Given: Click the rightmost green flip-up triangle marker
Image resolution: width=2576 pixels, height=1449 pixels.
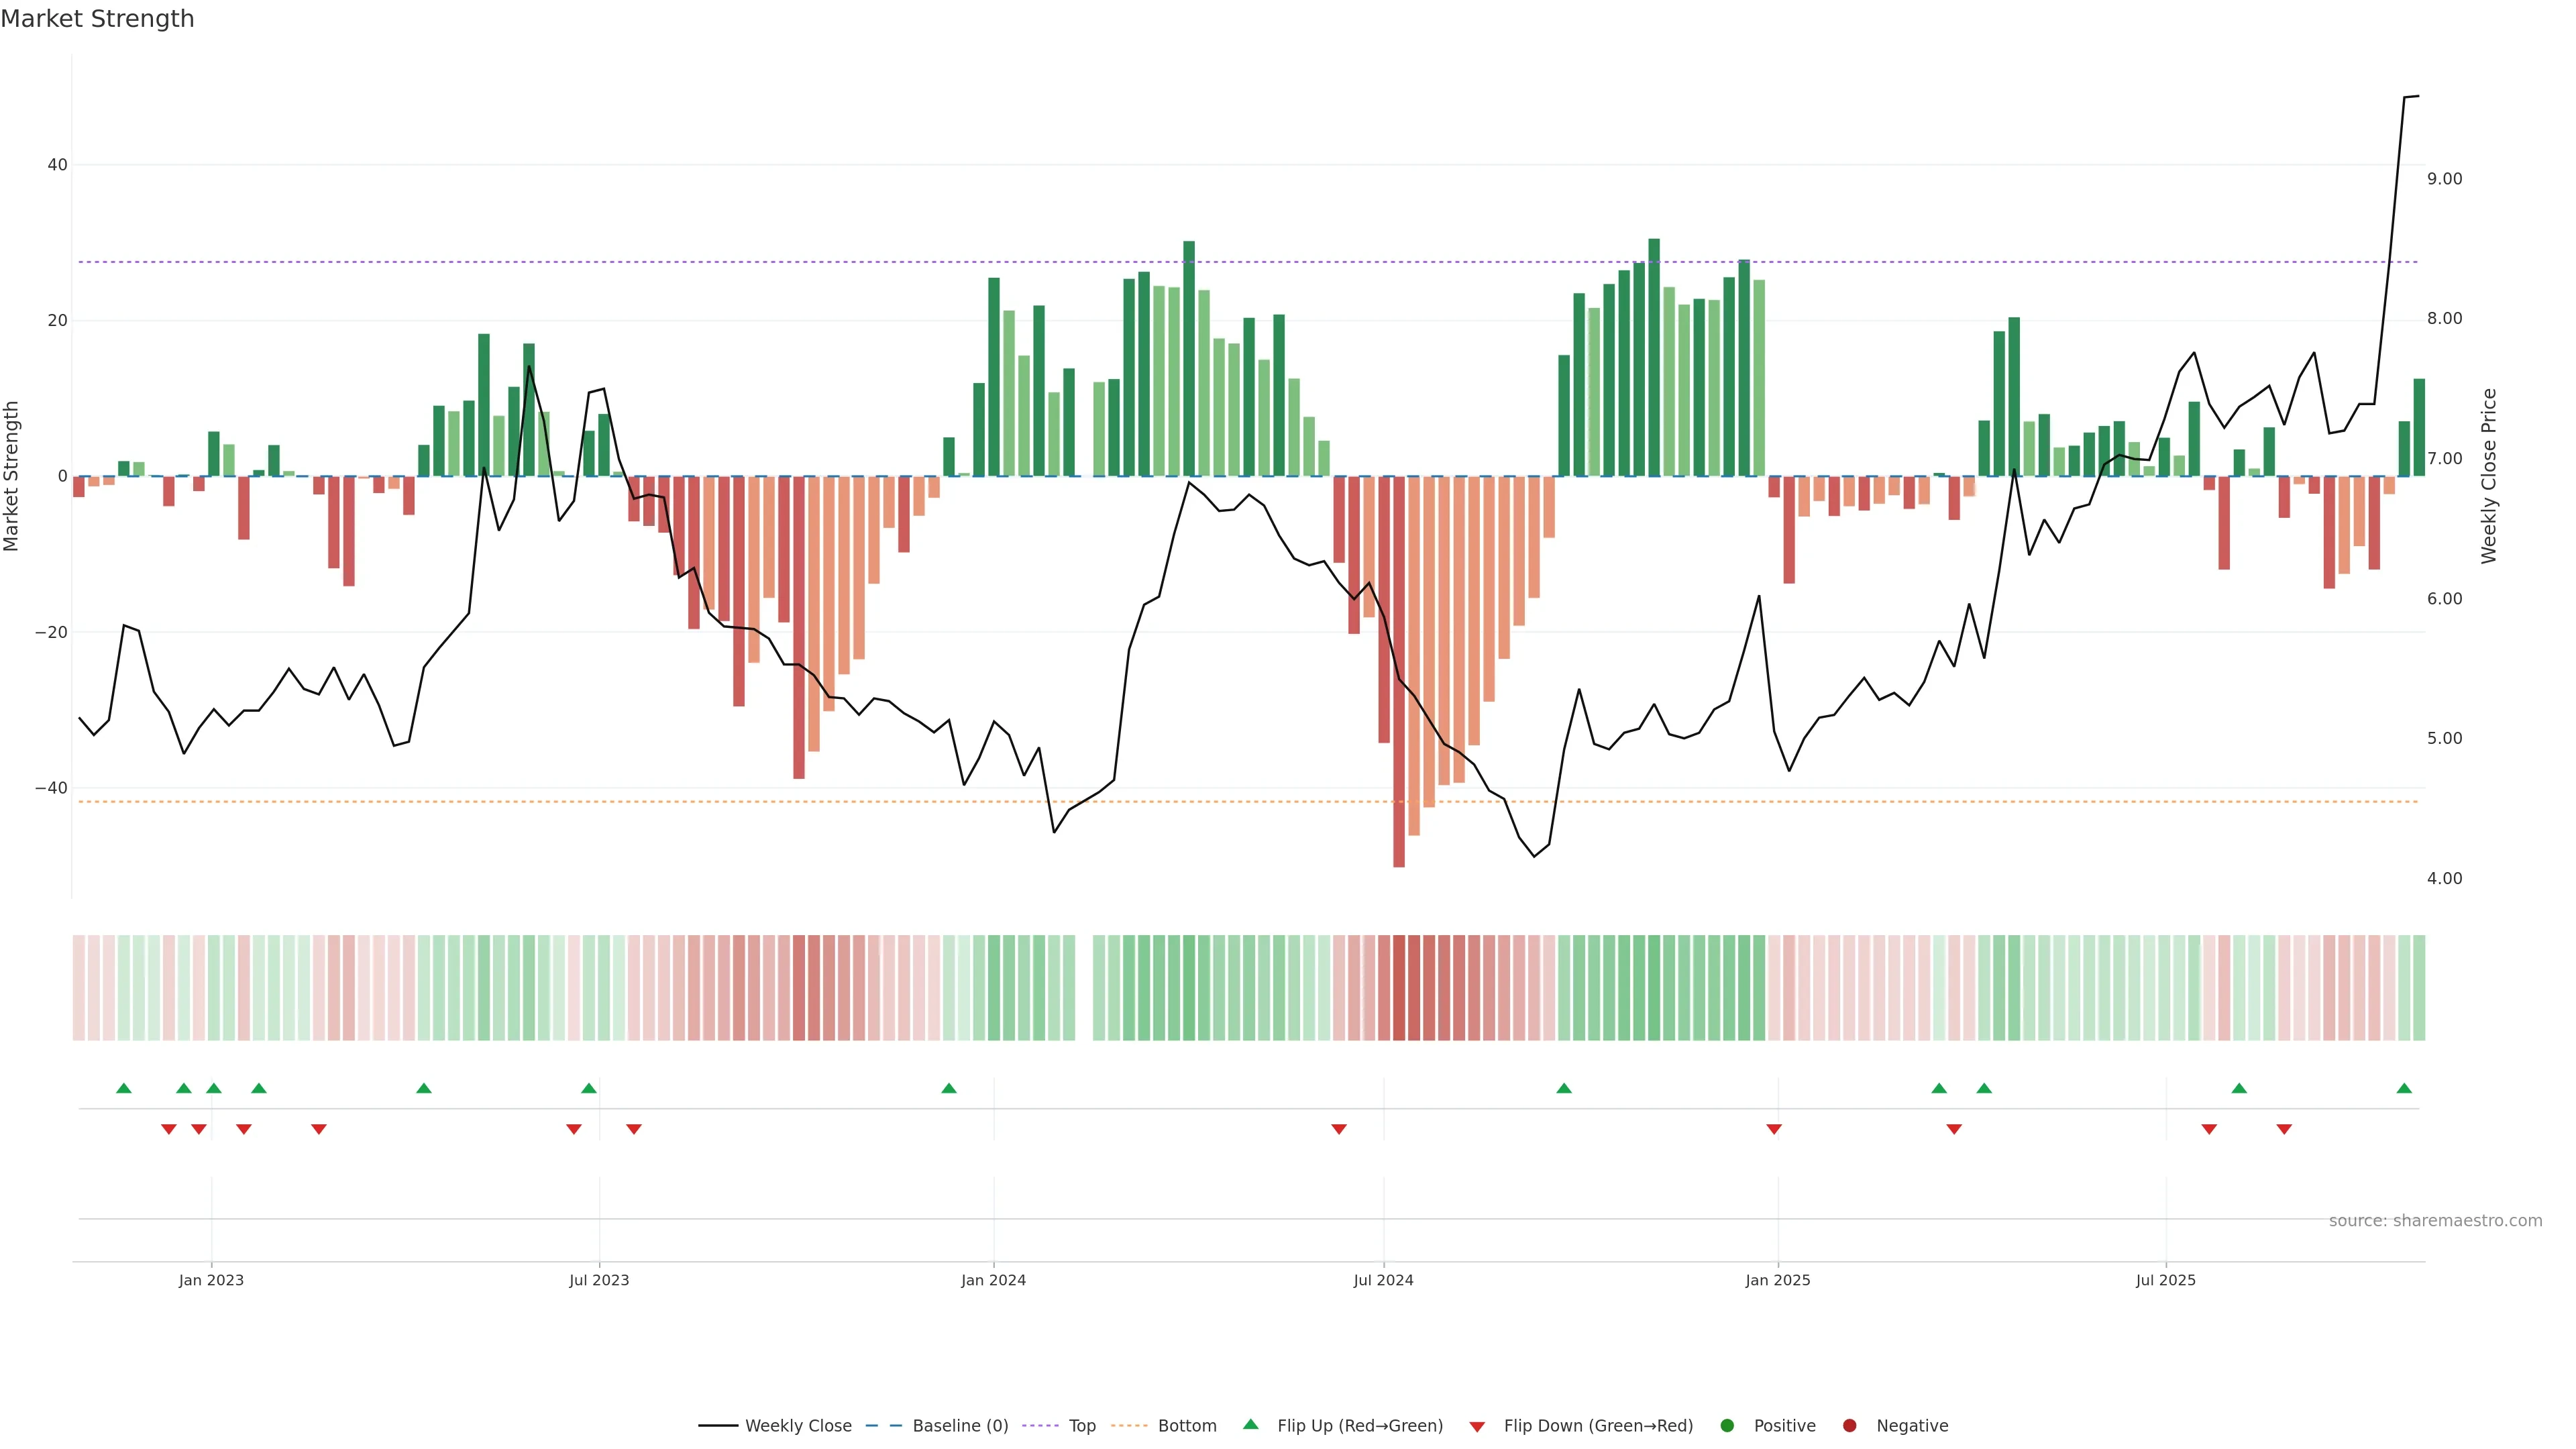Looking at the screenshot, I should point(2404,1088).
